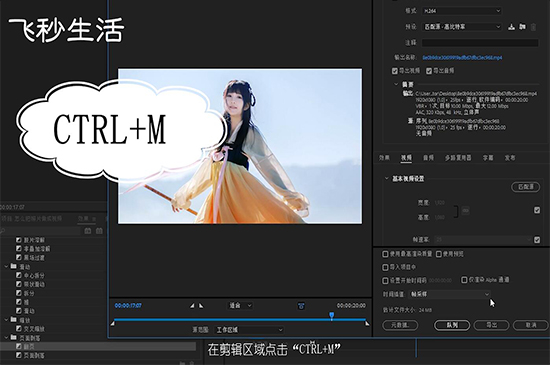Click the import preset icon
This screenshot has width=550, height=365.
pos(522,27)
